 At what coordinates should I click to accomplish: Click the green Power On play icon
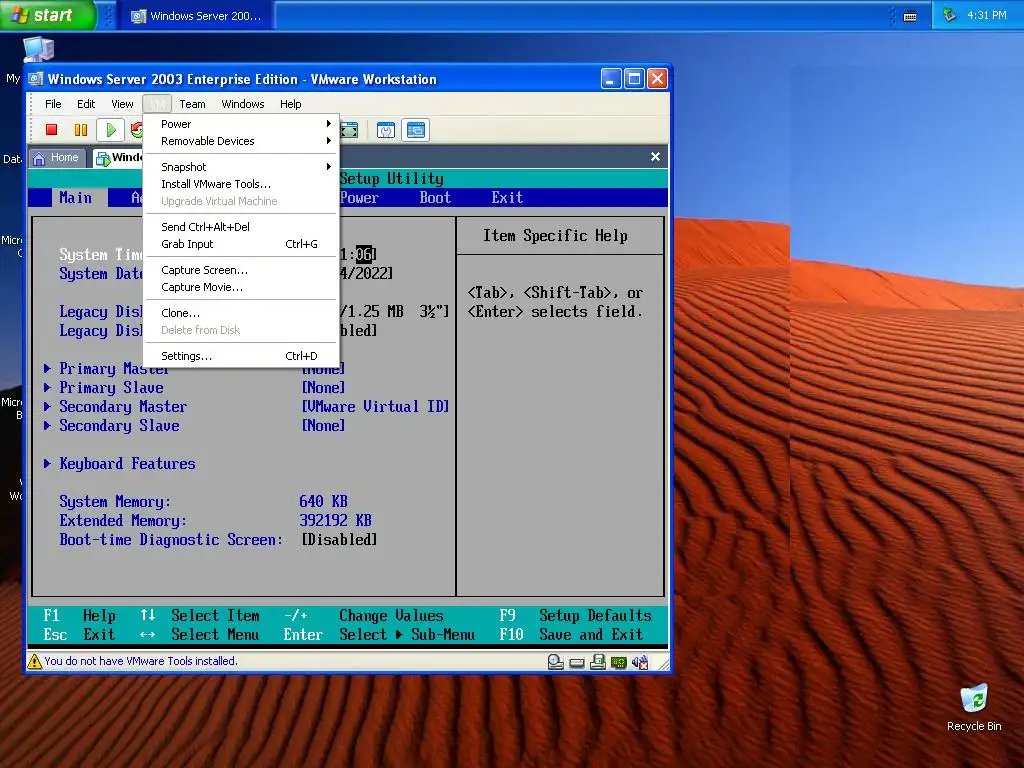pos(111,130)
